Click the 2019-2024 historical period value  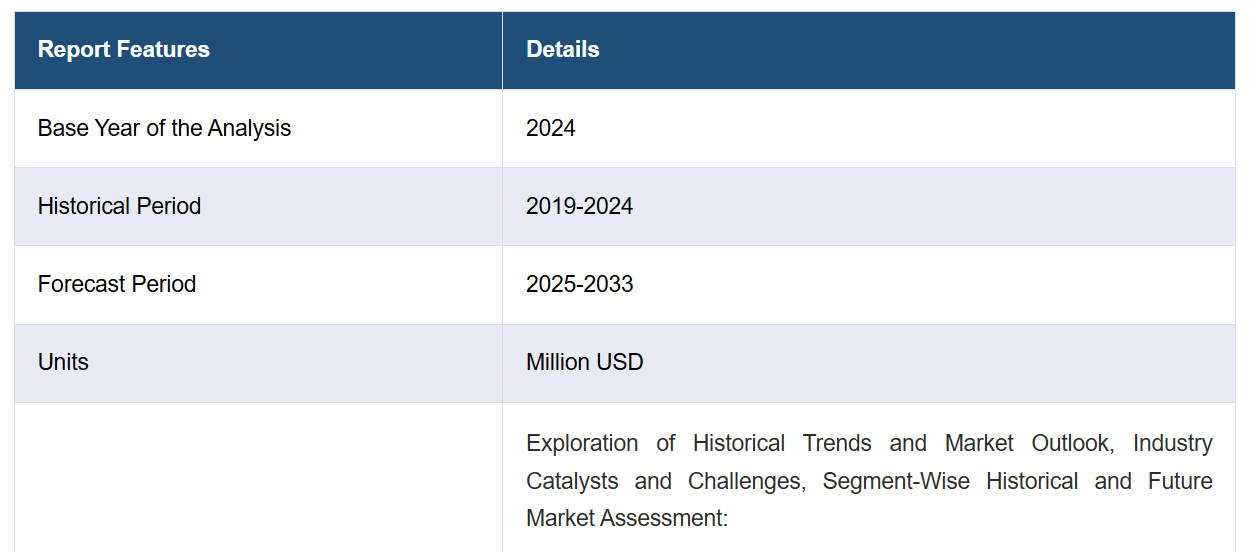point(579,206)
